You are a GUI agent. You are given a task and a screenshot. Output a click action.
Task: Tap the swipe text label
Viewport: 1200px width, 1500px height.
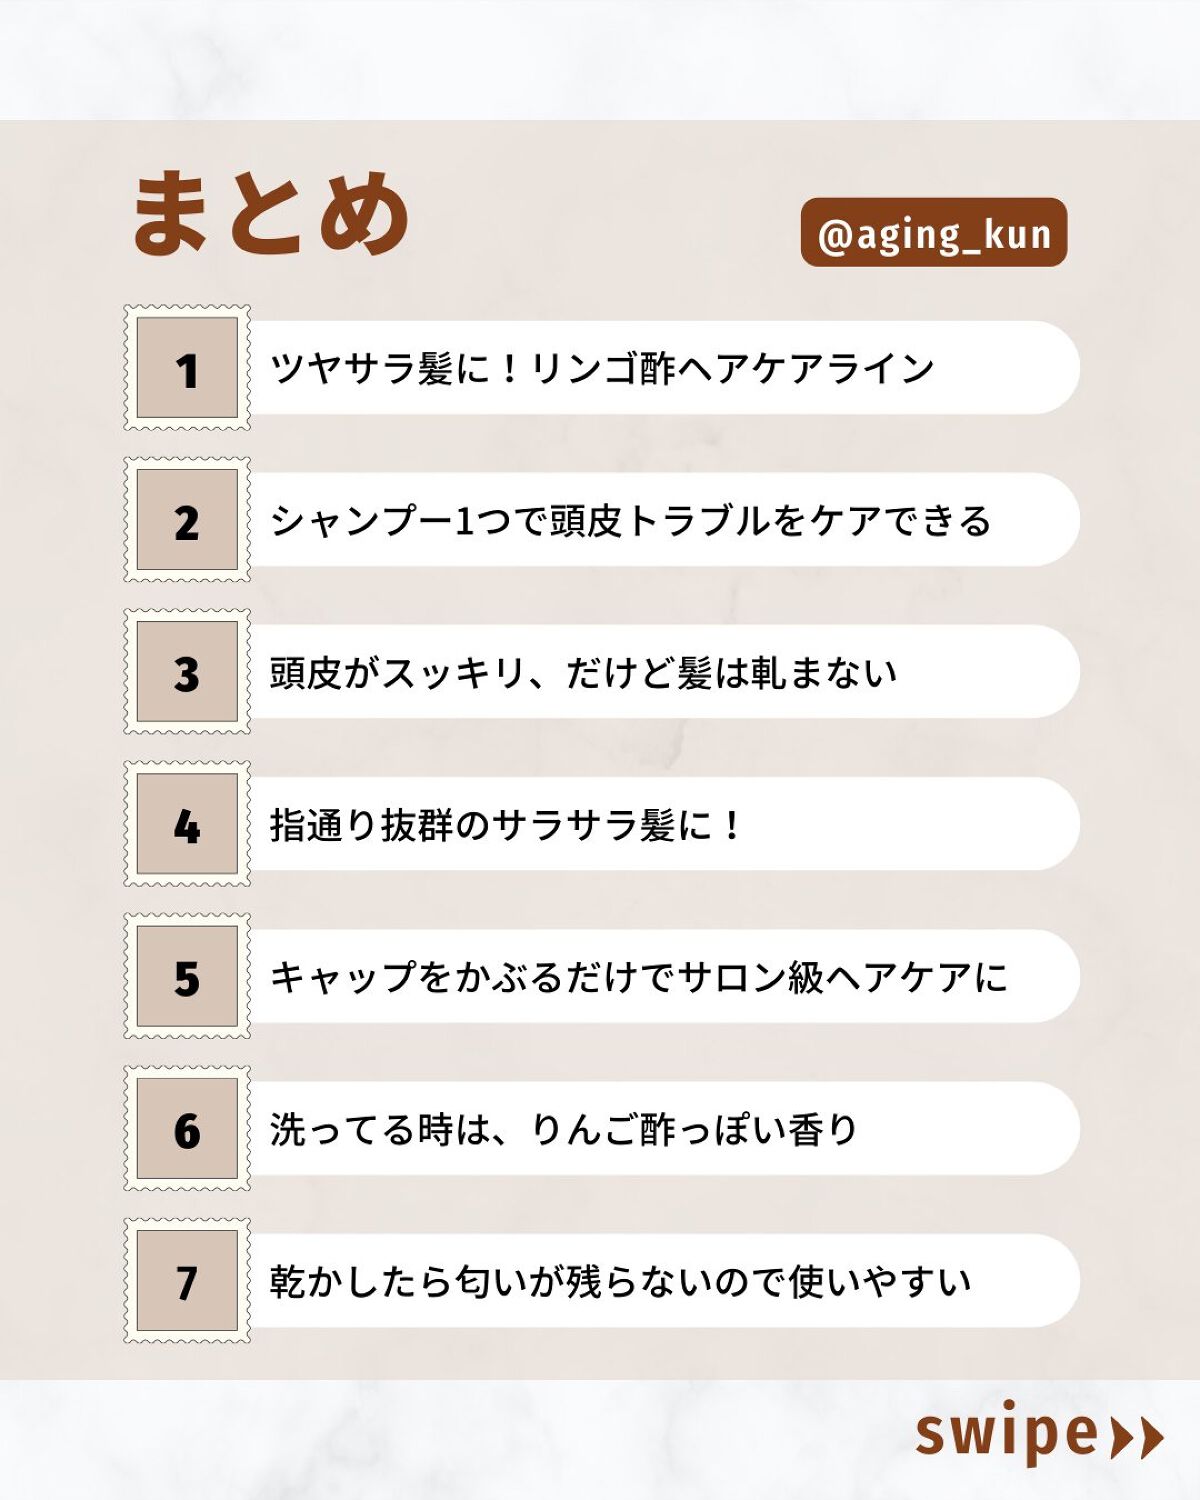click(1006, 1434)
